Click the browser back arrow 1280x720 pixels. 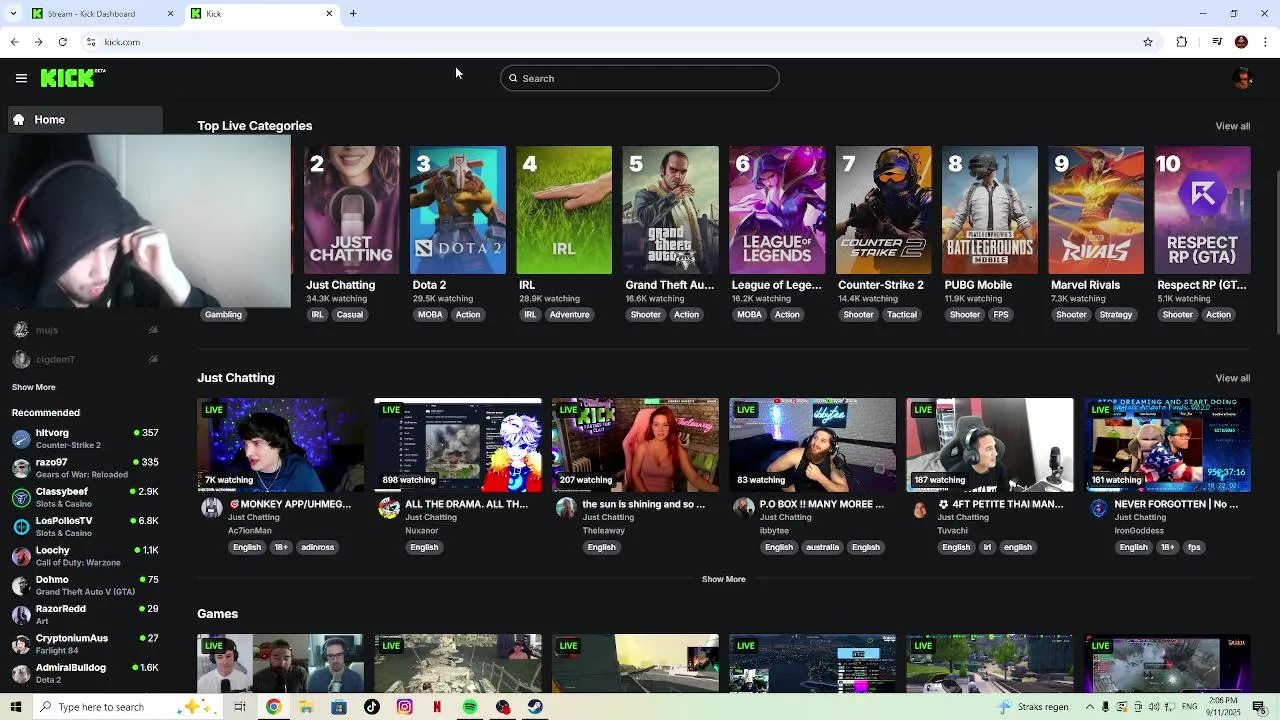14,42
